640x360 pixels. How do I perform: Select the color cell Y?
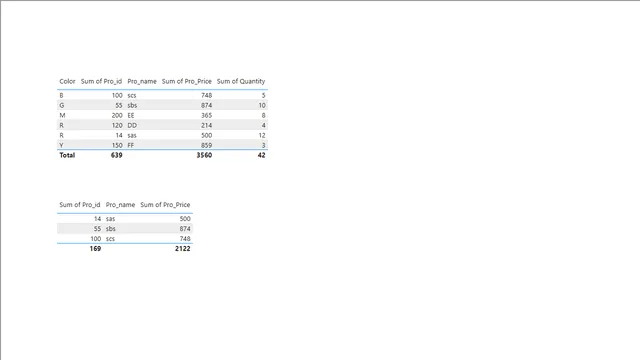pyautogui.click(x=61, y=145)
